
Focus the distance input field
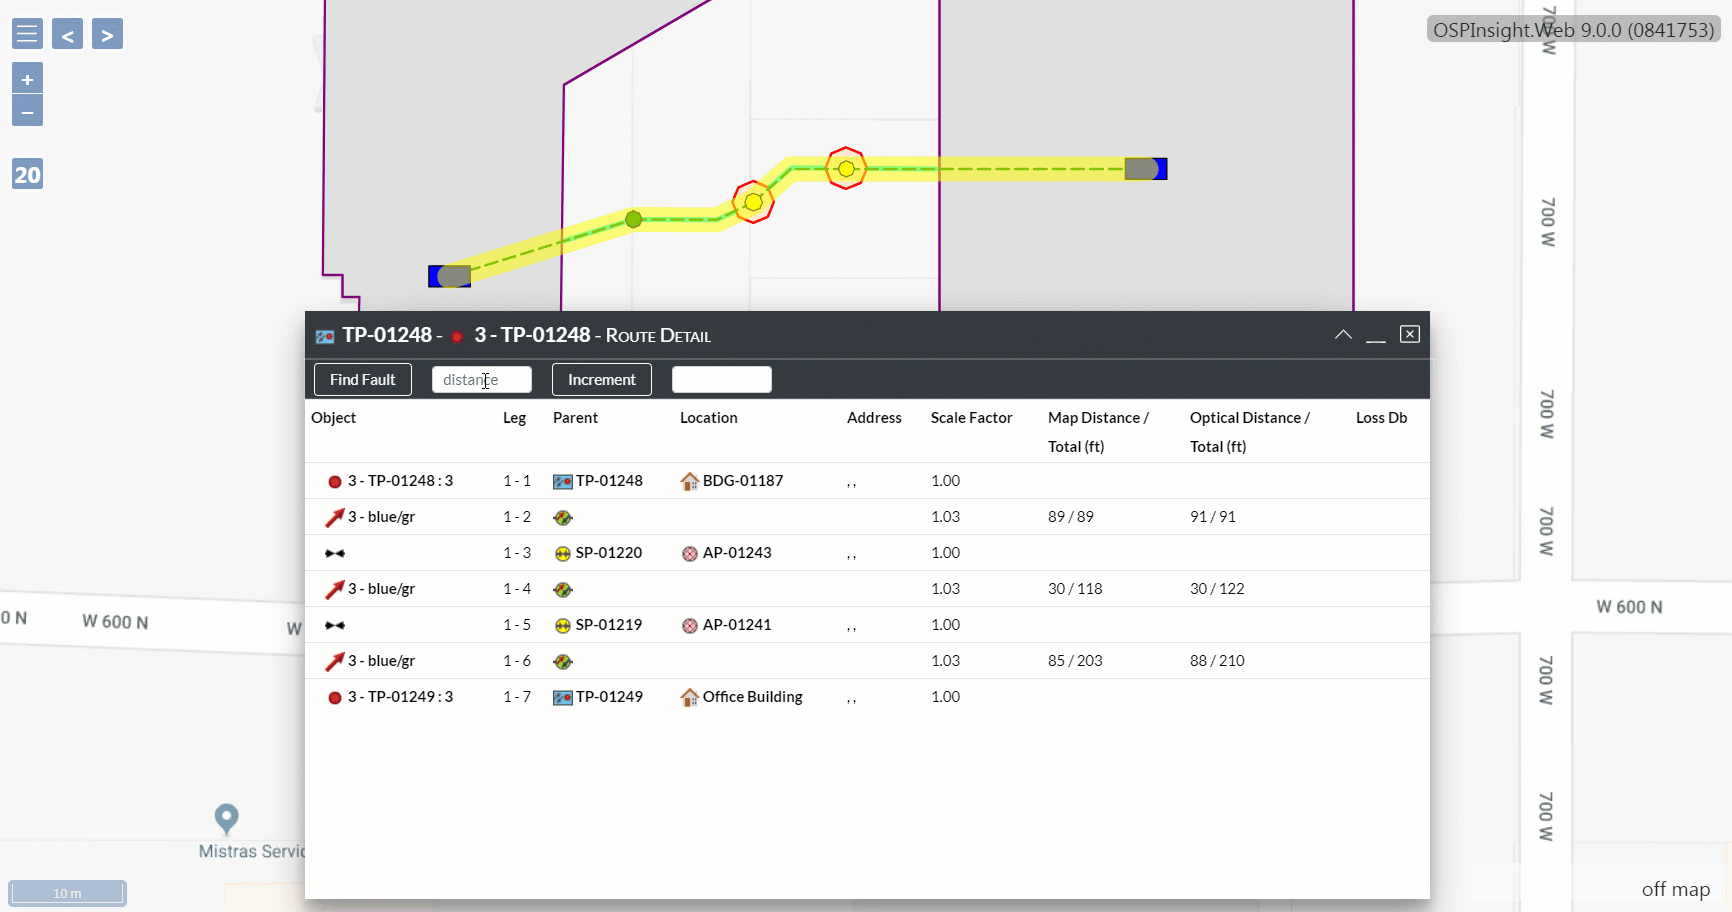pos(481,380)
